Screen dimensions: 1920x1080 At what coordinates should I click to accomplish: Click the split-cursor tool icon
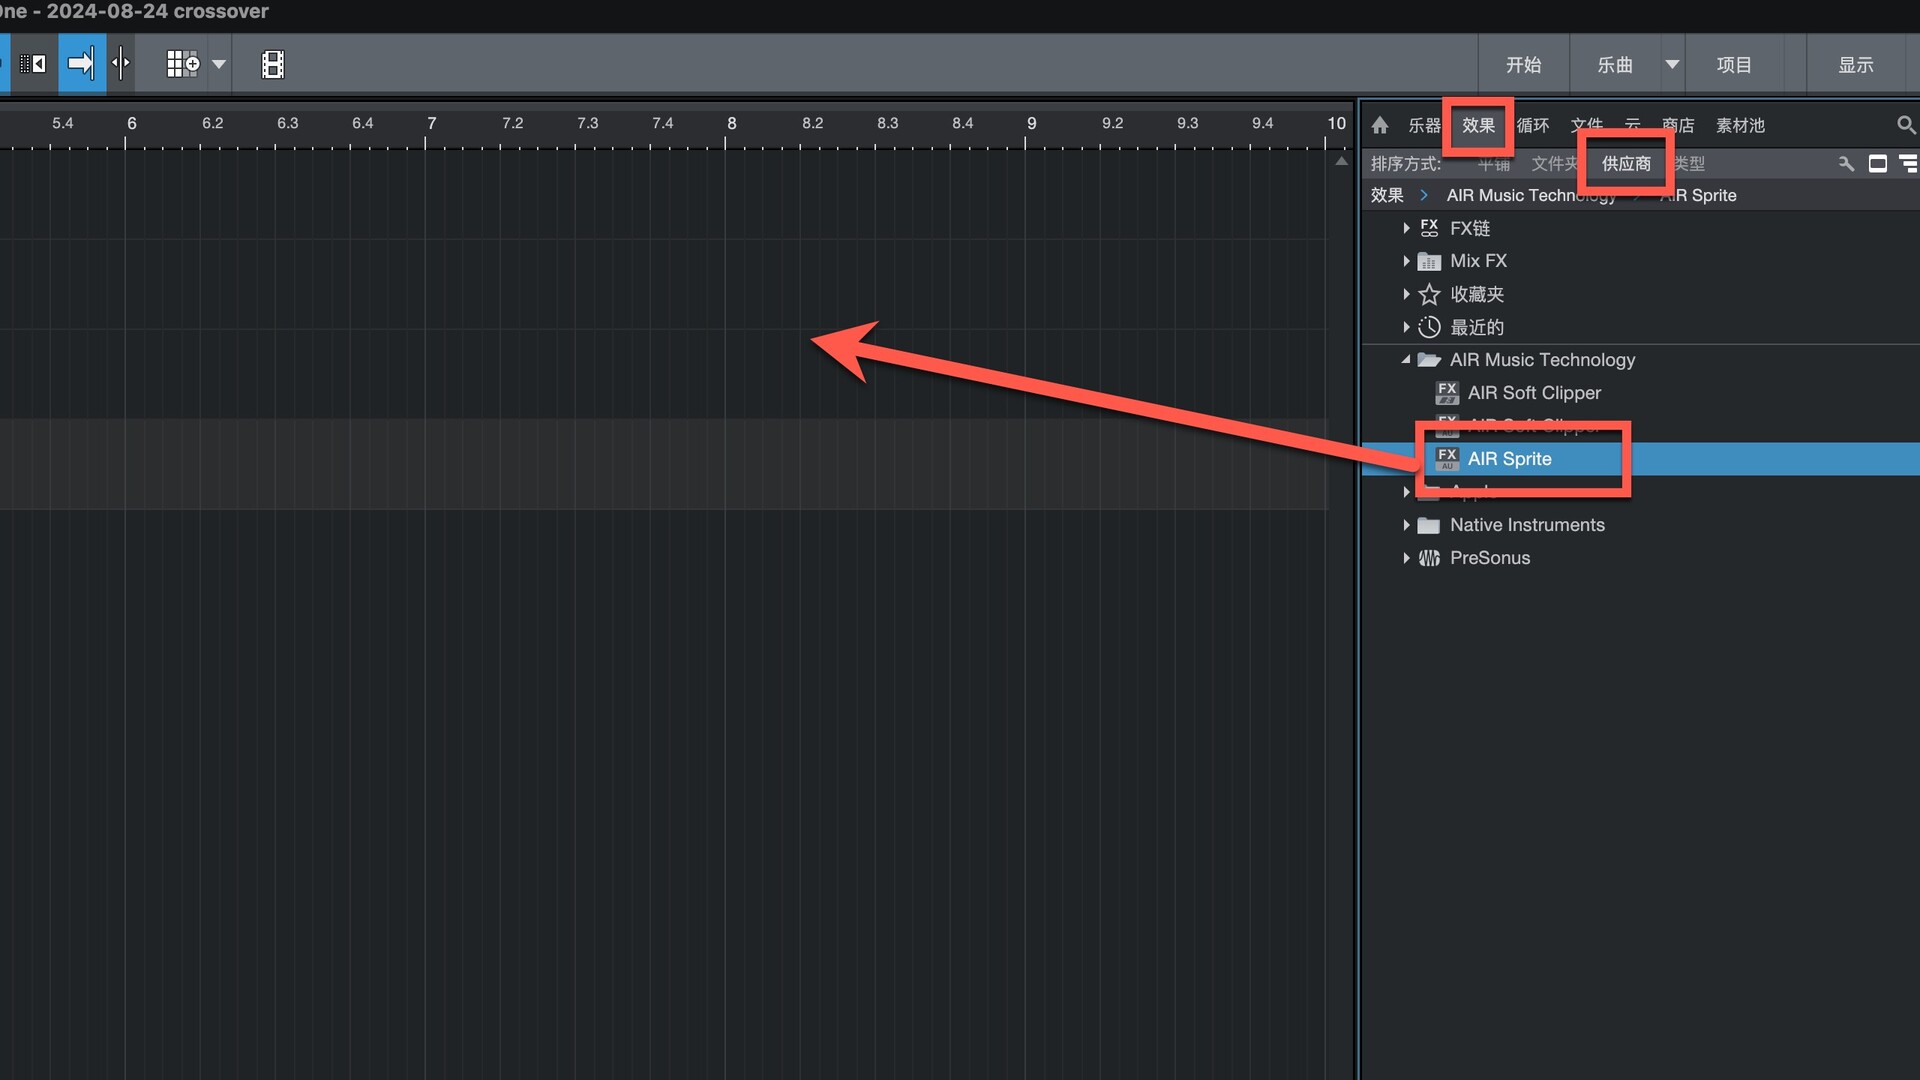point(121,64)
